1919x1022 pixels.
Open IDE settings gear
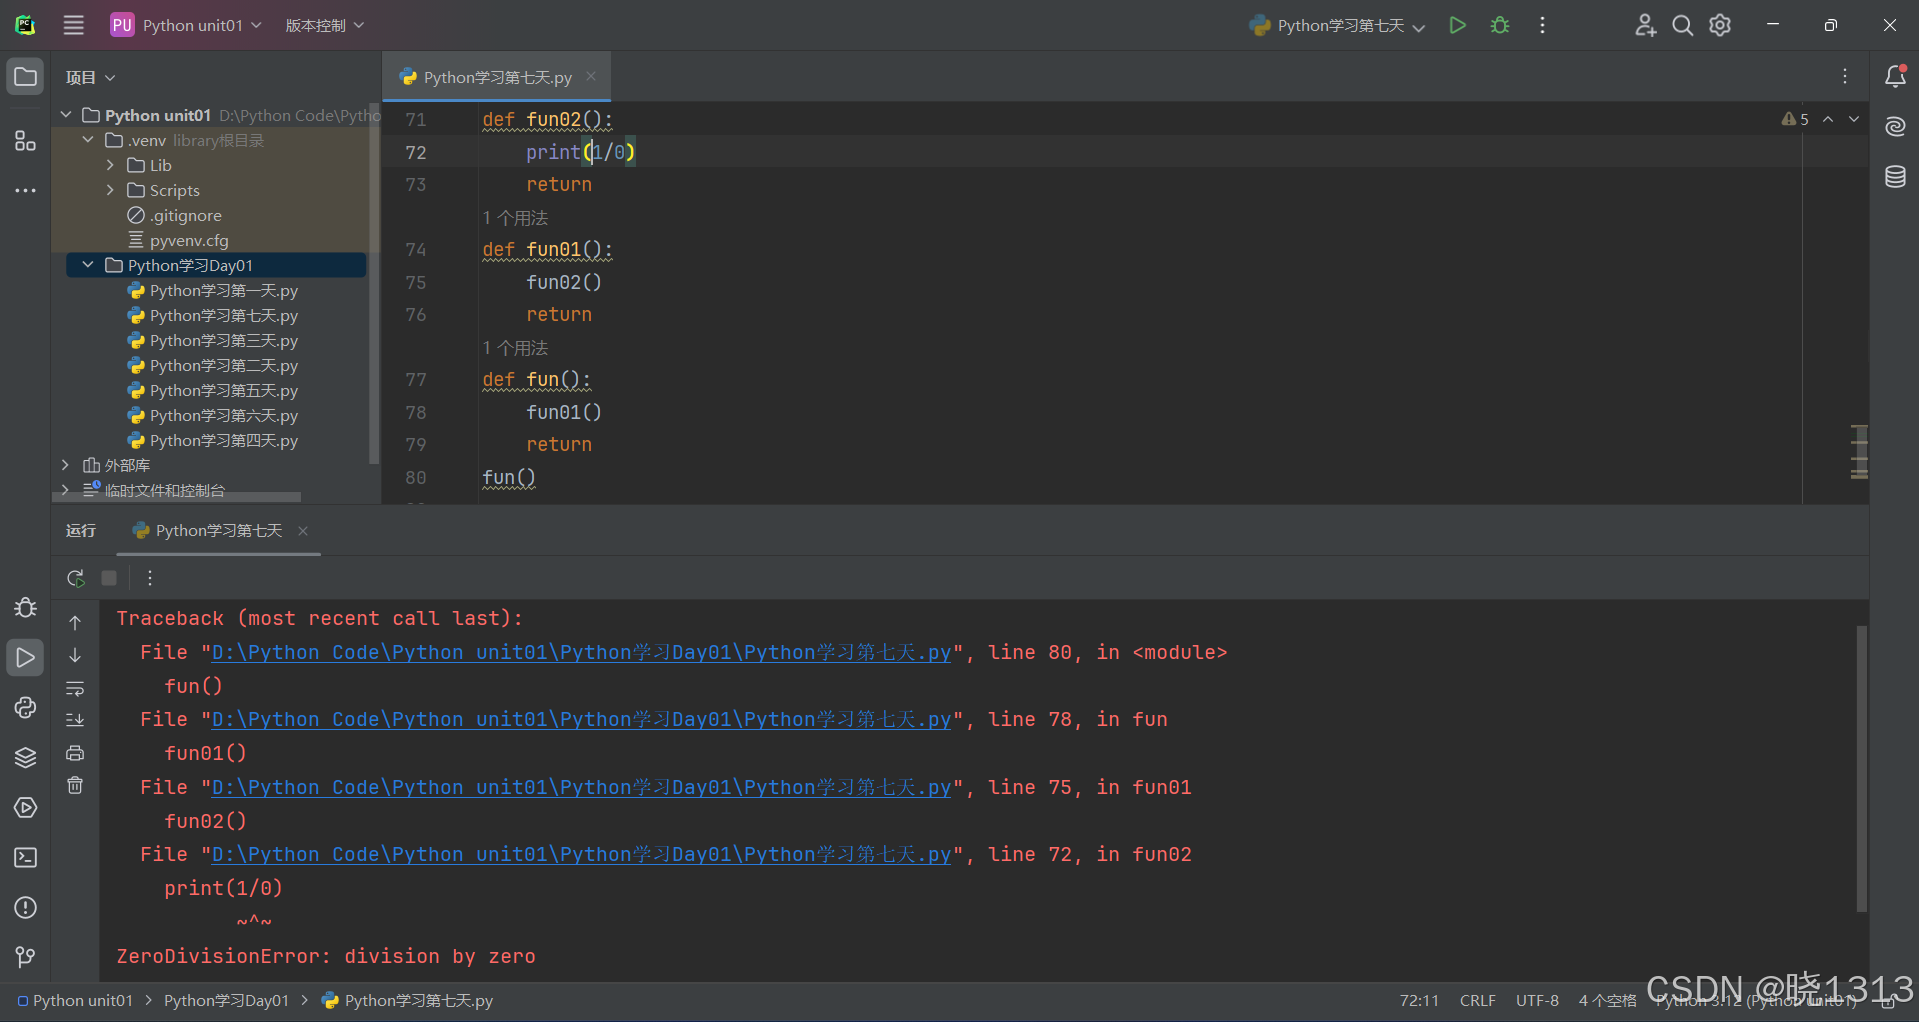tap(1720, 25)
